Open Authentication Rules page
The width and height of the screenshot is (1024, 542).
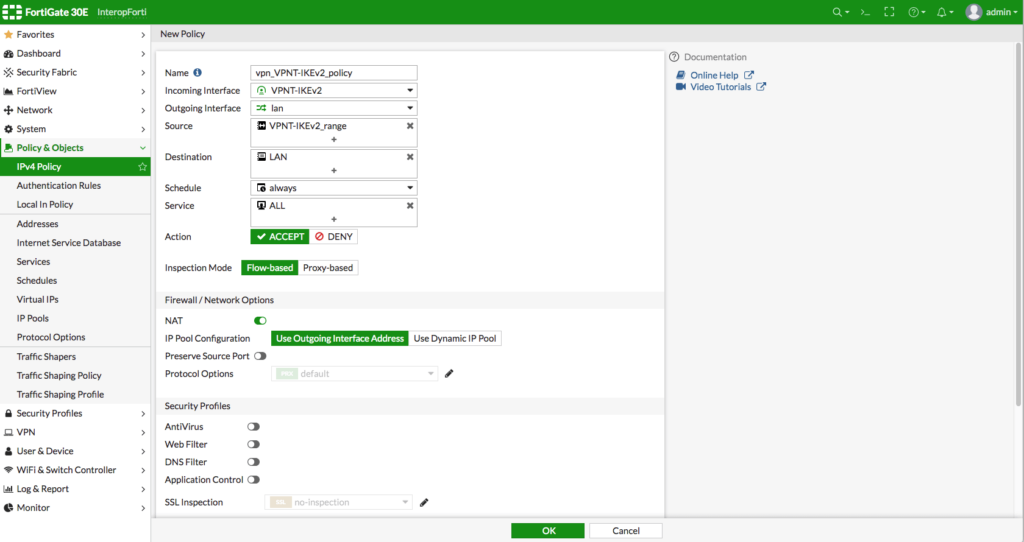(59, 185)
